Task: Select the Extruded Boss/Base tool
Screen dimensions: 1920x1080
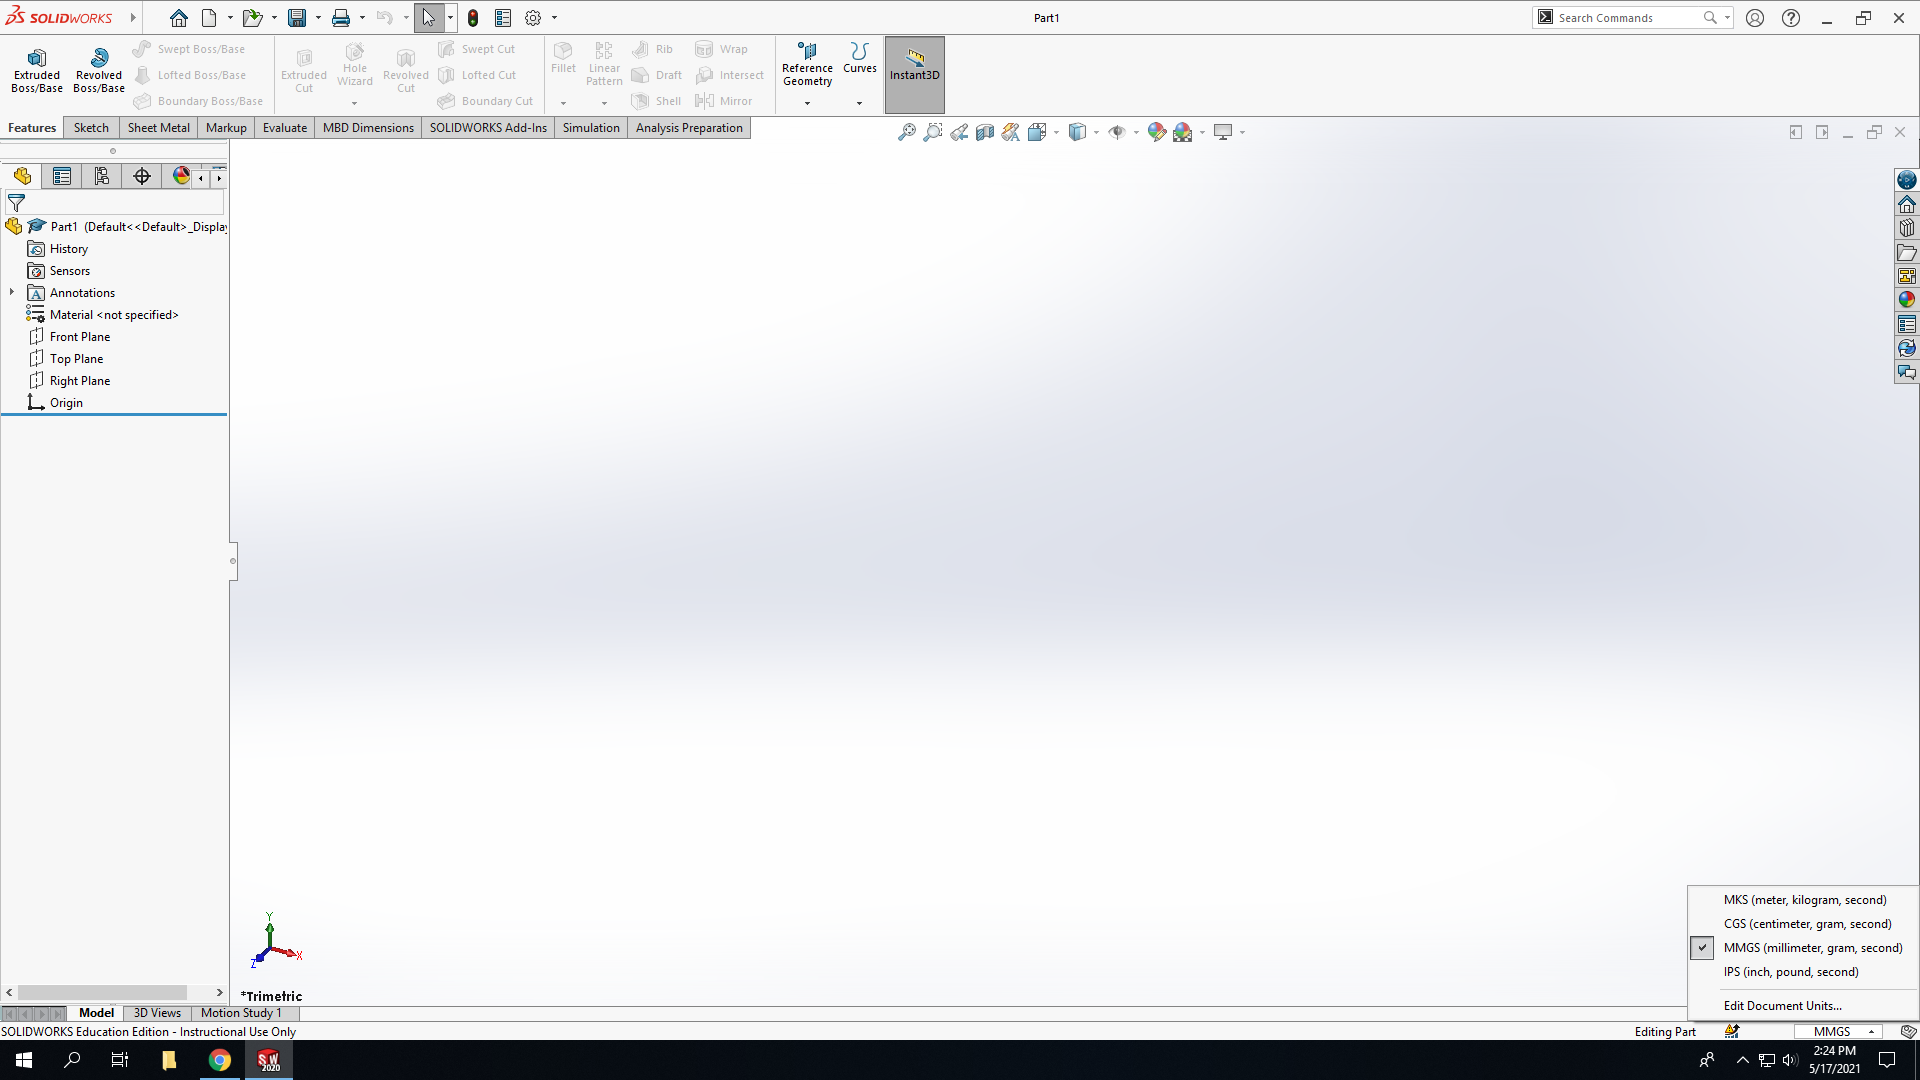Action: 37,71
